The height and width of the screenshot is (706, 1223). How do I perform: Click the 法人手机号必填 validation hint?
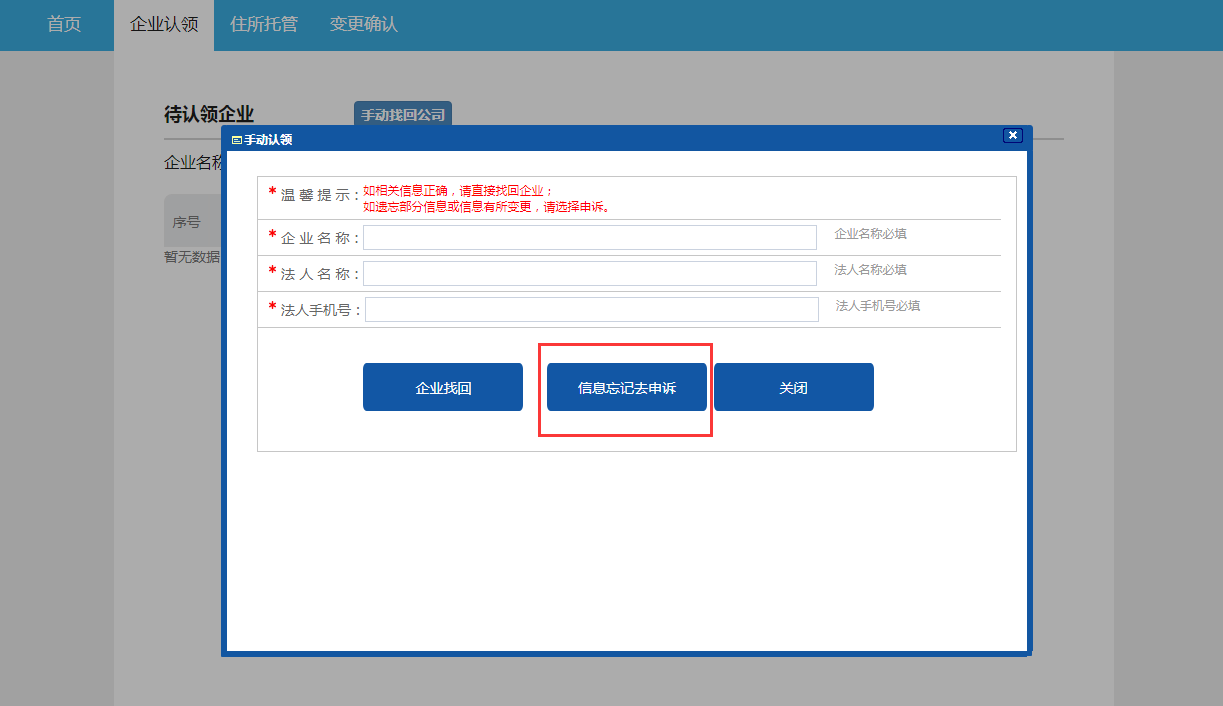pos(877,306)
